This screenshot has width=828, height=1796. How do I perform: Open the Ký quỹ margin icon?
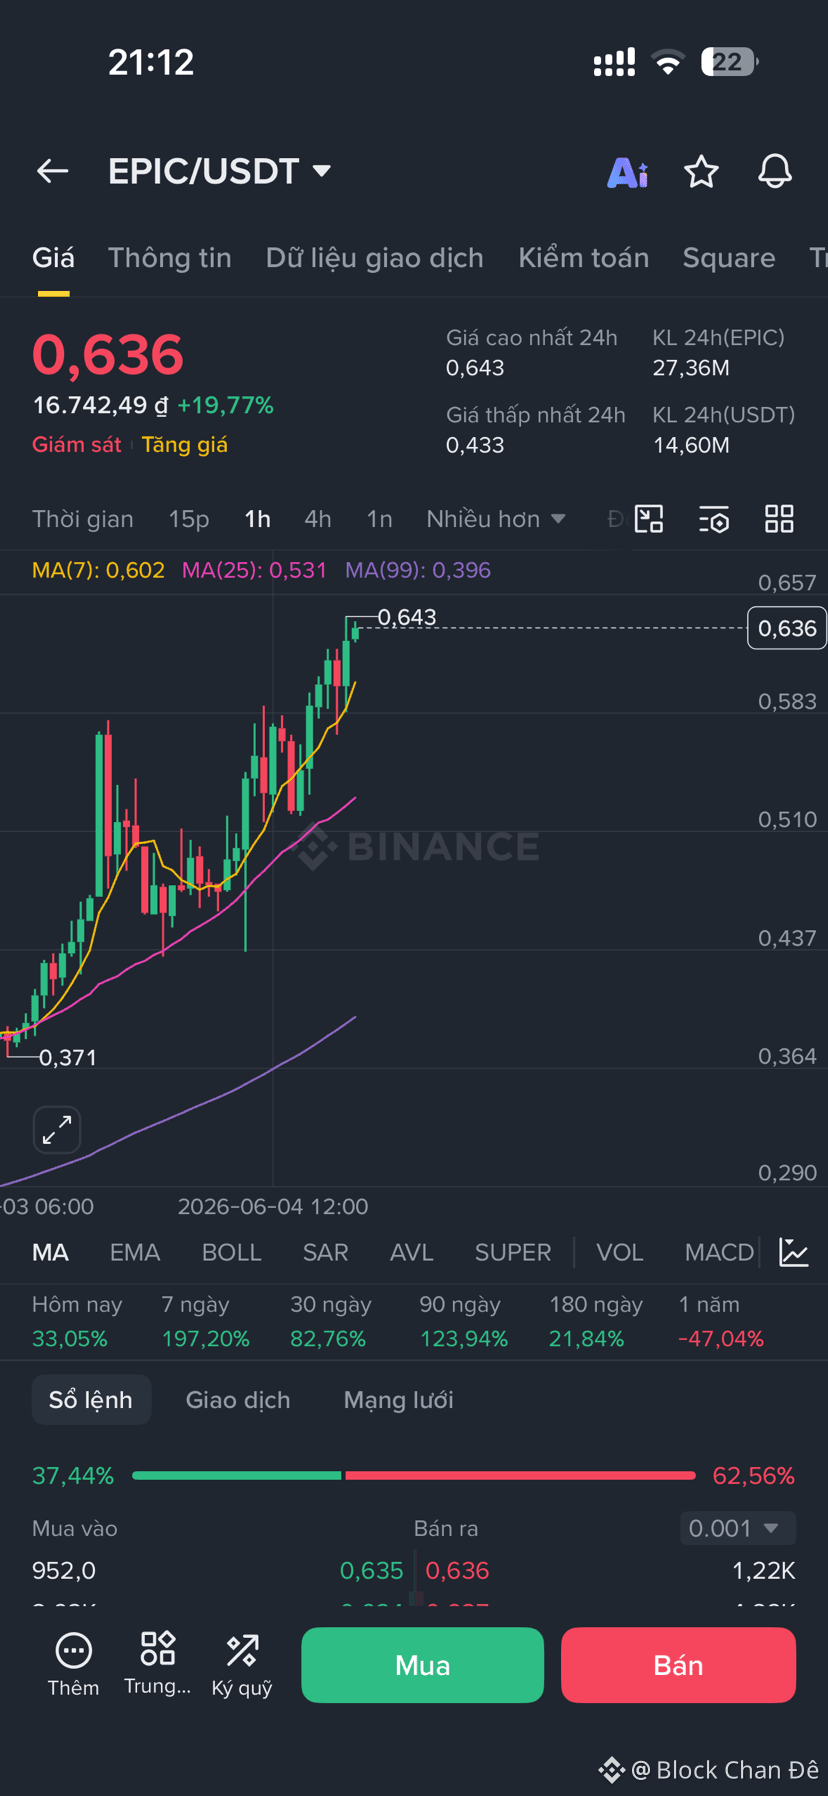(x=242, y=1664)
